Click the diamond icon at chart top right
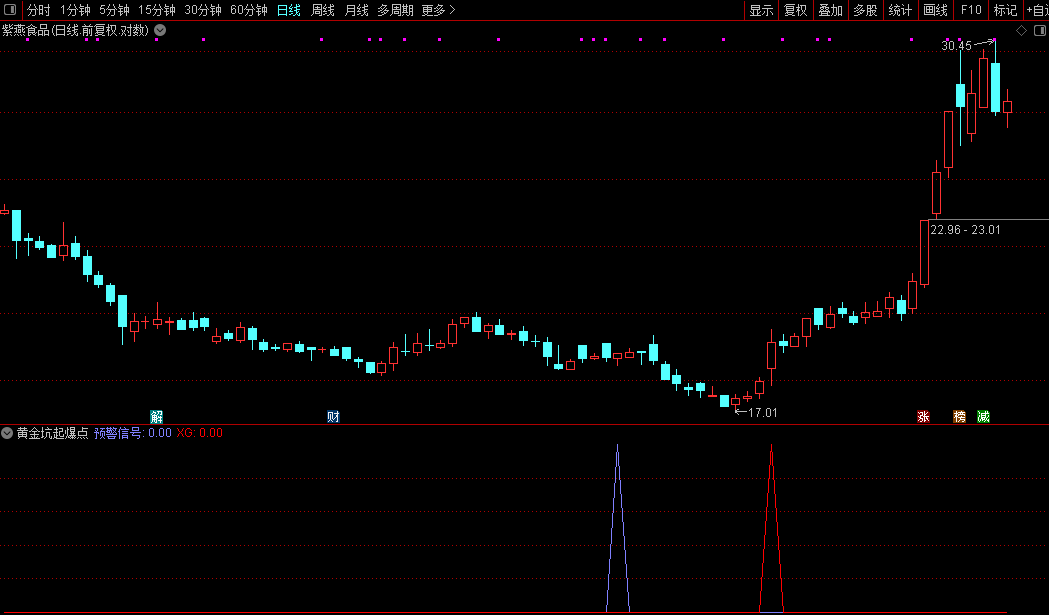Image resolution: width=1049 pixels, height=615 pixels. pos(1021,30)
